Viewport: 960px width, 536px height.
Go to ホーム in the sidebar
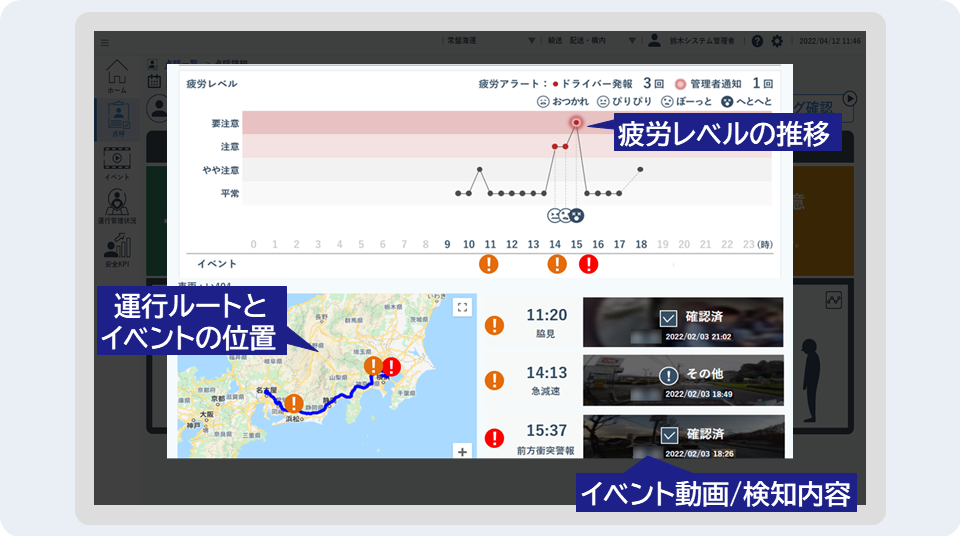coord(117,77)
